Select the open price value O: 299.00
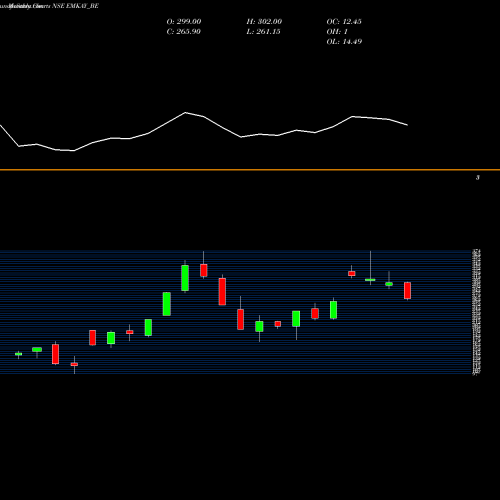Image resolution: width=500 pixels, height=500 pixels. [x=184, y=22]
